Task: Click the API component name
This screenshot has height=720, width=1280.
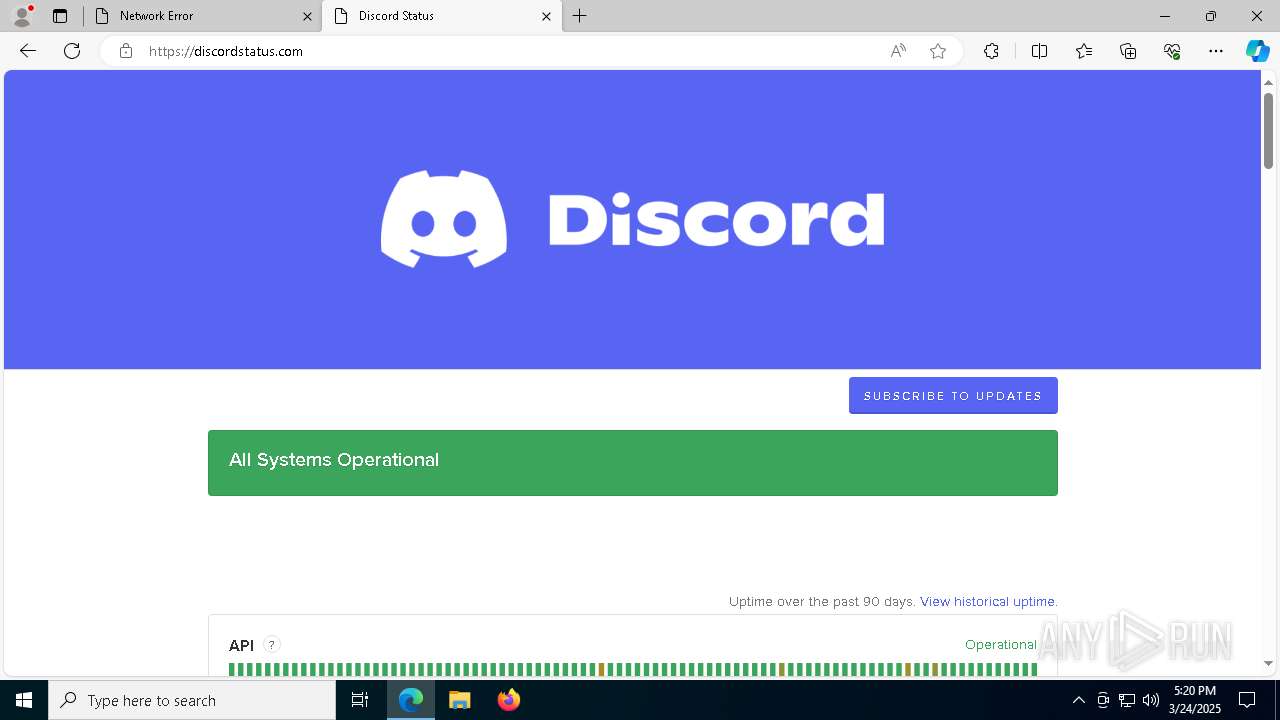Action: click(241, 645)
